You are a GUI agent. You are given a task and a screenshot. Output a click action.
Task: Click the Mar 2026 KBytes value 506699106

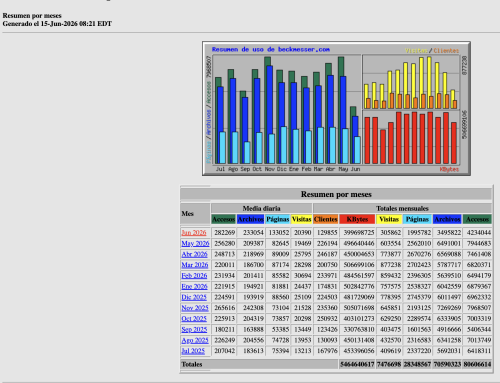359,265
